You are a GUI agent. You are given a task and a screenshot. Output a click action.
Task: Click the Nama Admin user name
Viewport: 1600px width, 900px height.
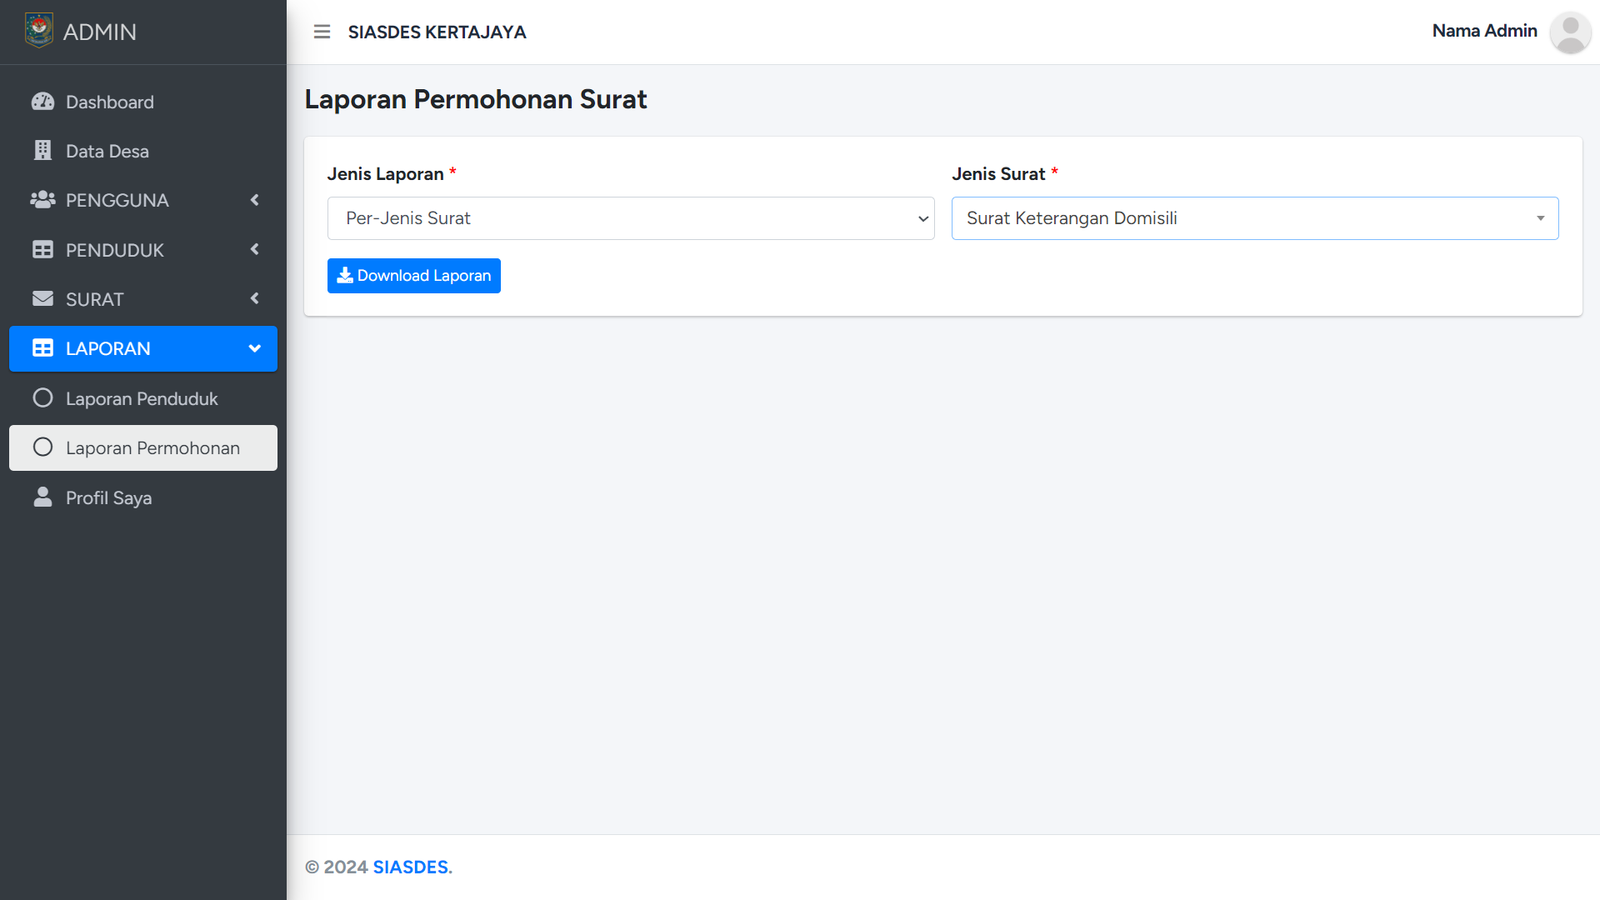click(1484, 31)
